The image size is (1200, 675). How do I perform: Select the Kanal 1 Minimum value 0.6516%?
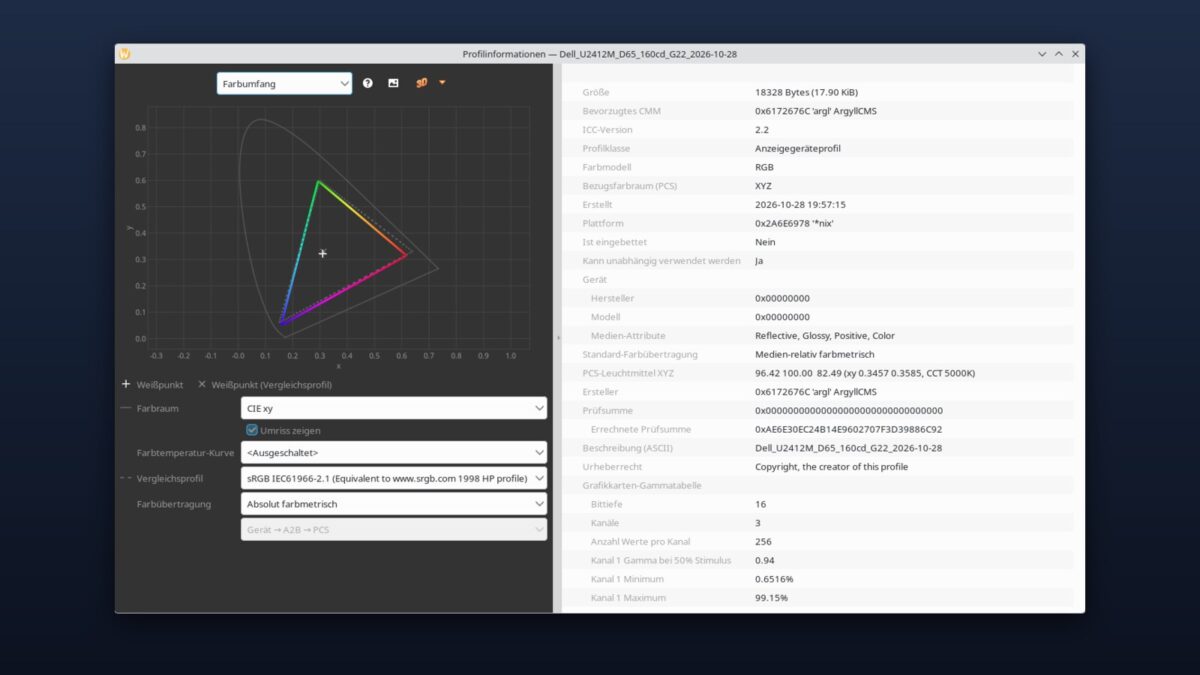point(774,579)
